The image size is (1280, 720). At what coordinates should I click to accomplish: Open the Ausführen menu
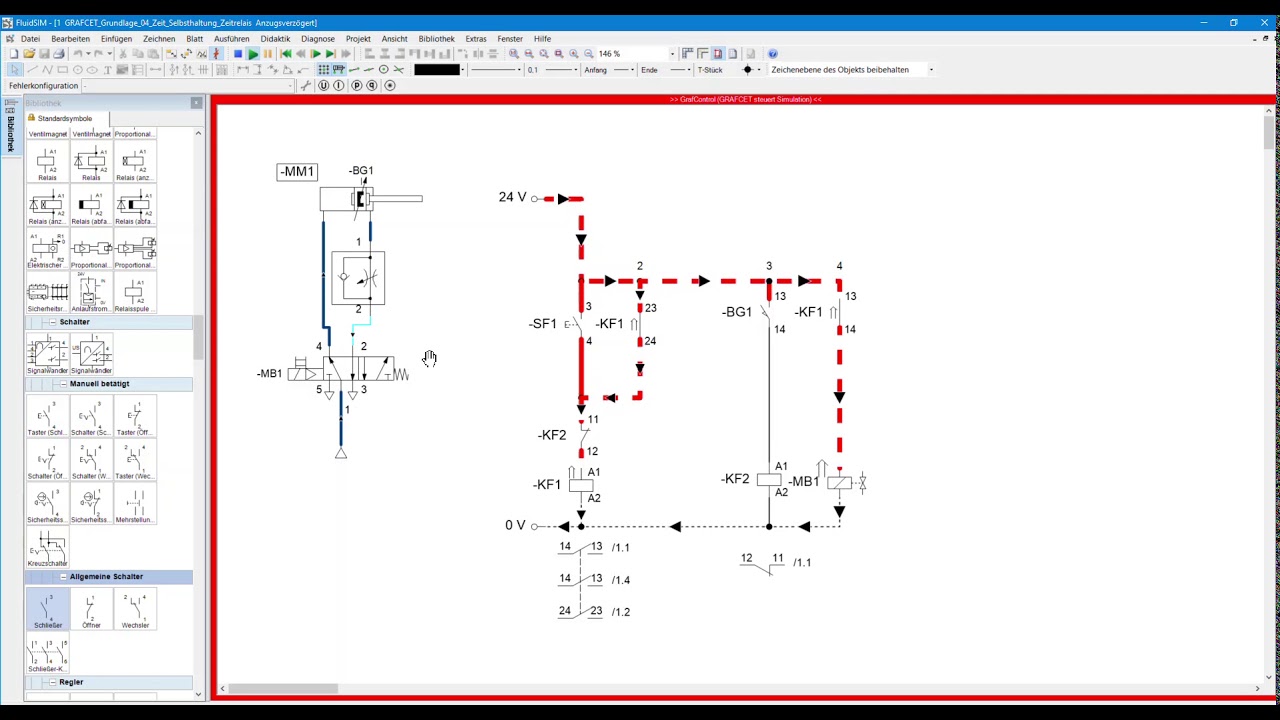[231, 39]
